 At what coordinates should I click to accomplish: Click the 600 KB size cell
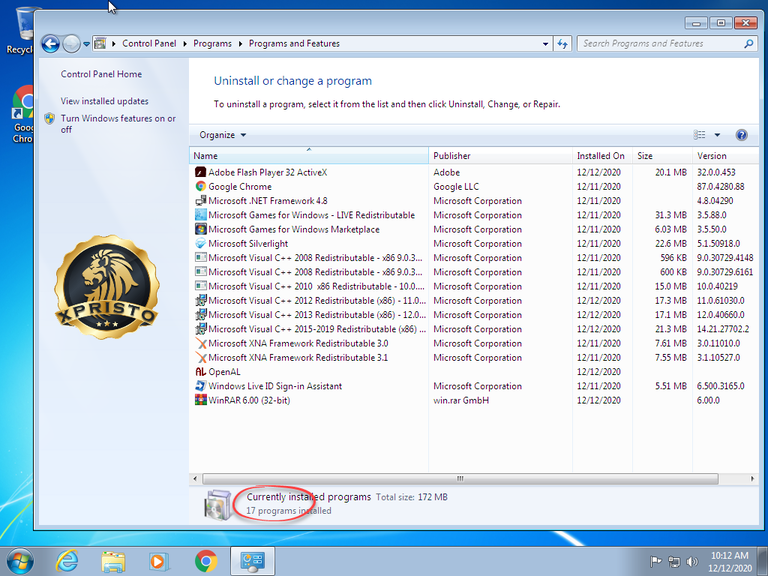pos(673,272)
